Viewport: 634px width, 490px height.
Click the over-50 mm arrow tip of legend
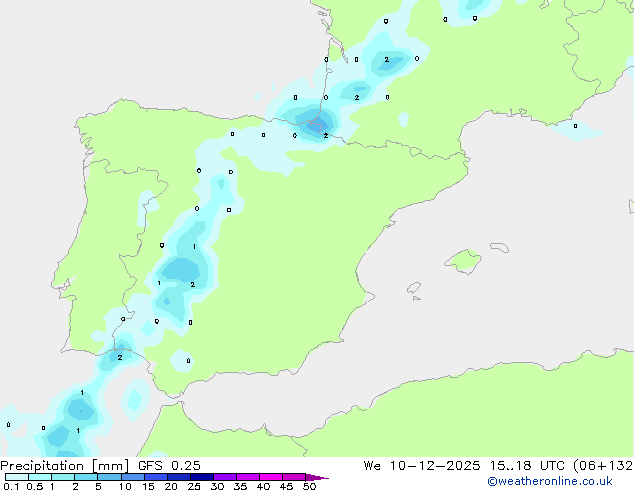317,477
